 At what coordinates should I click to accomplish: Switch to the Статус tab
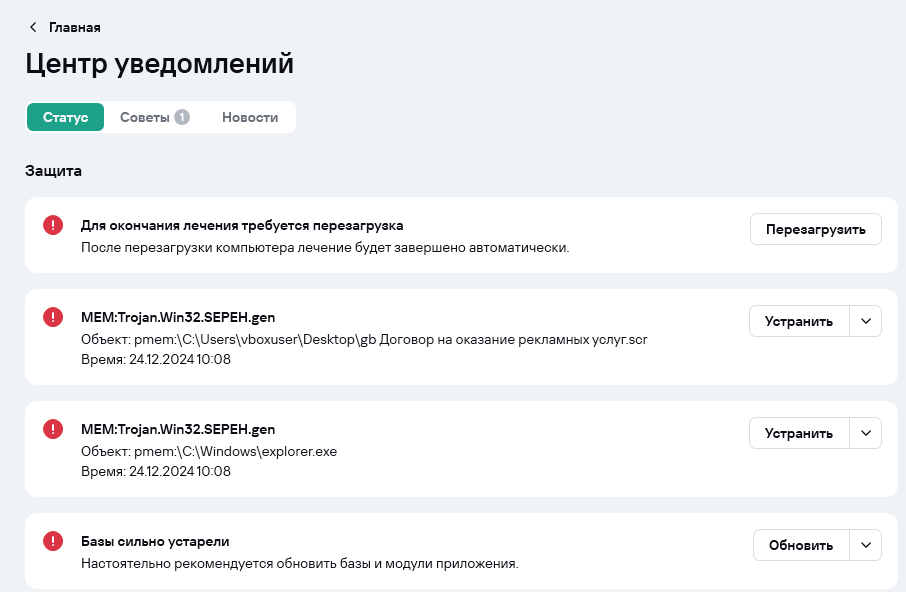[66, 117]
